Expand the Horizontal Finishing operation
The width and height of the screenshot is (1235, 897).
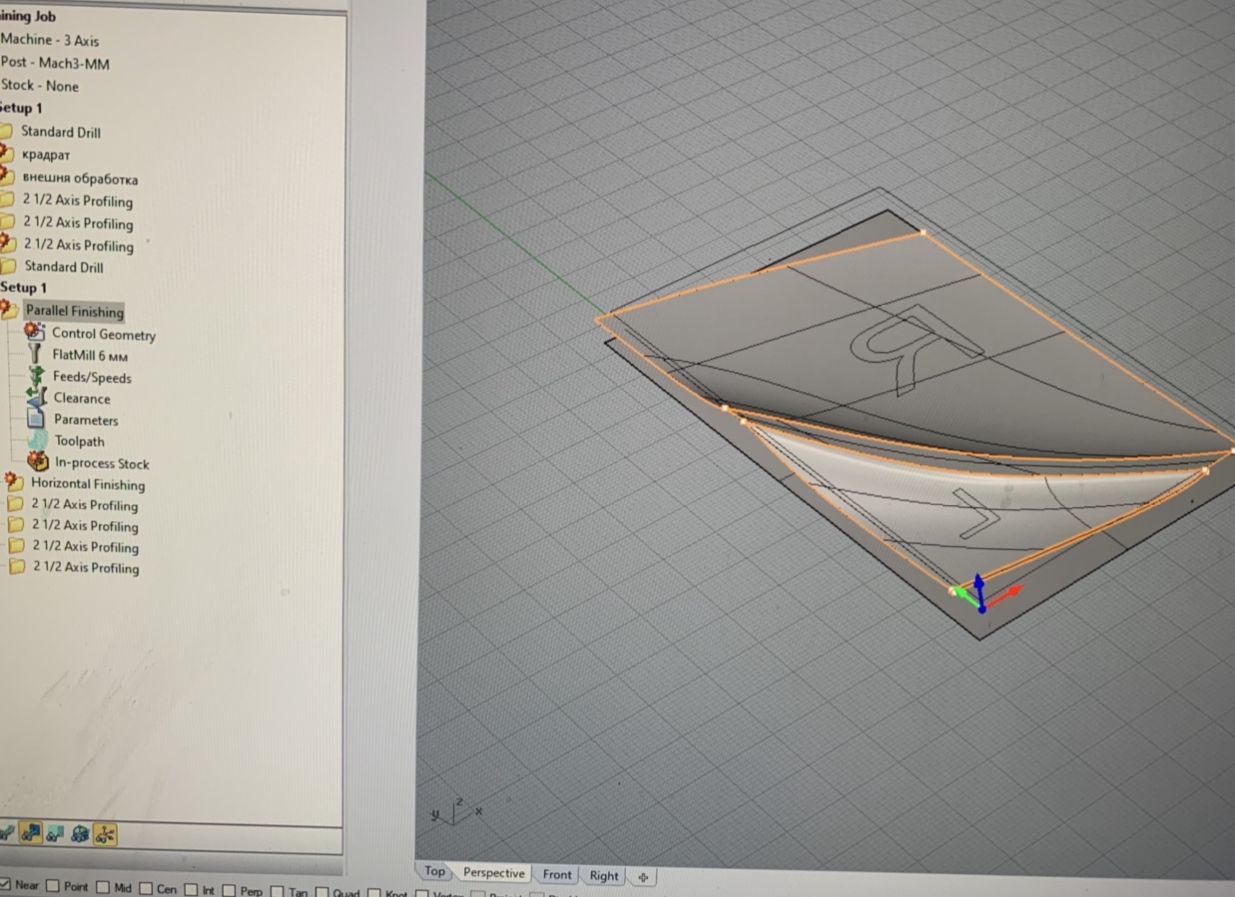[x=13, y=483]
